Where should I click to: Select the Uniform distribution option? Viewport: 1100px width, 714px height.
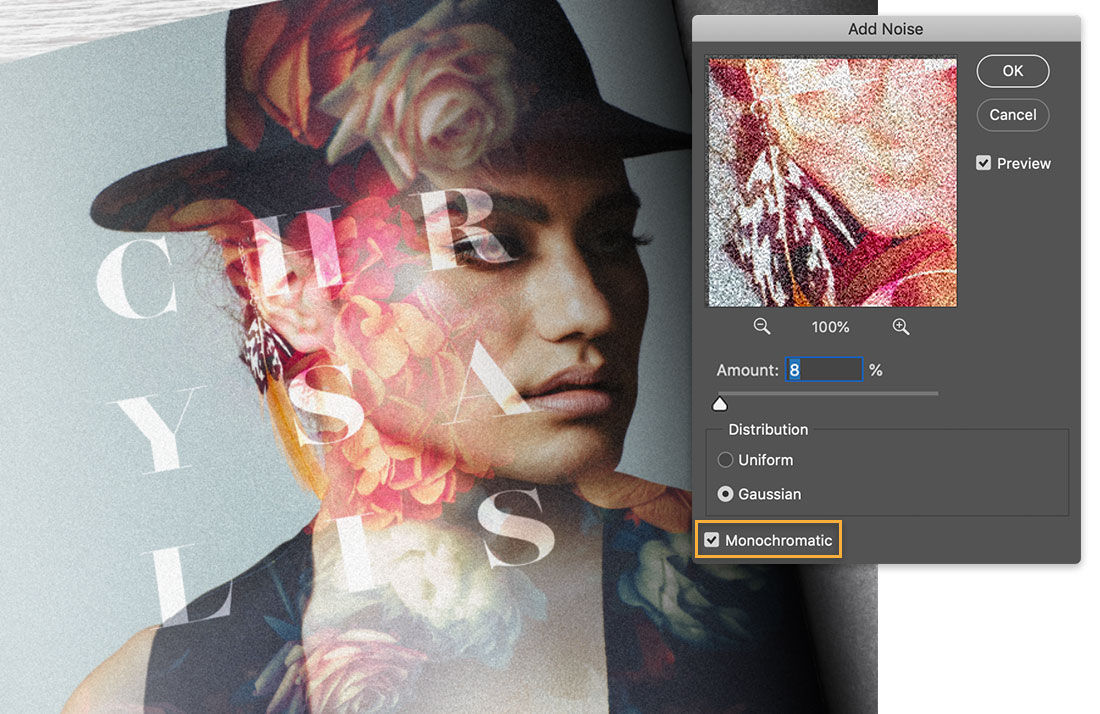pos(726,460)
